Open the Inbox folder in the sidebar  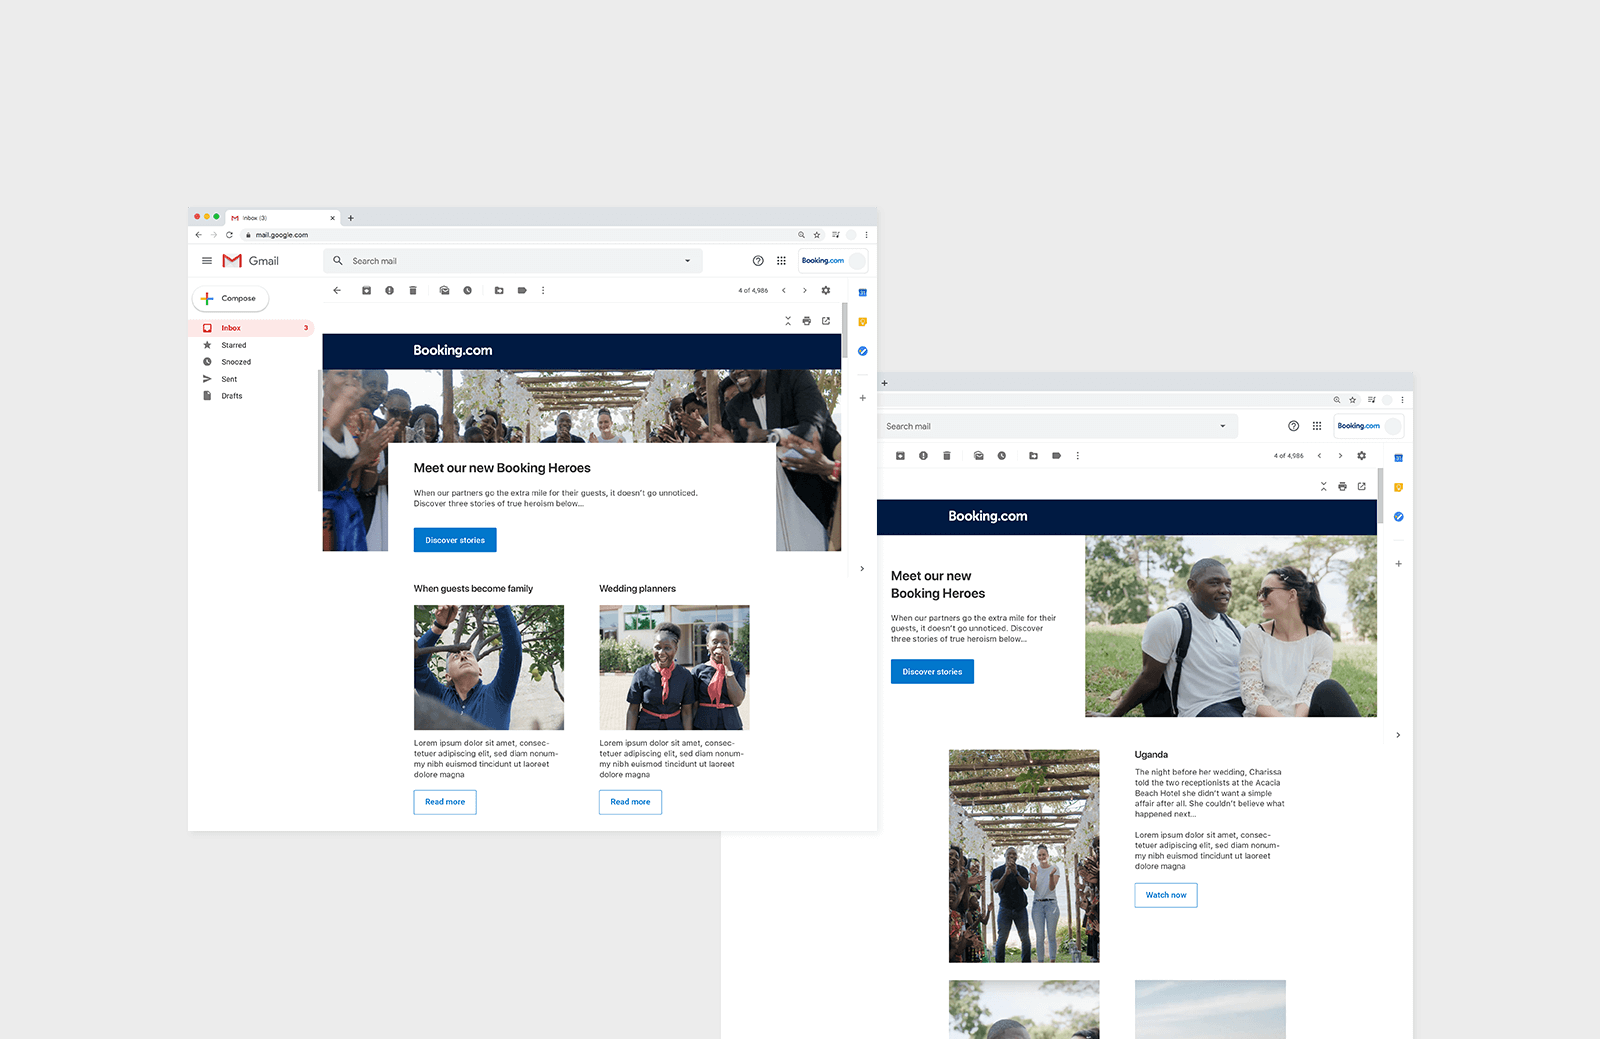coord(252,328)
